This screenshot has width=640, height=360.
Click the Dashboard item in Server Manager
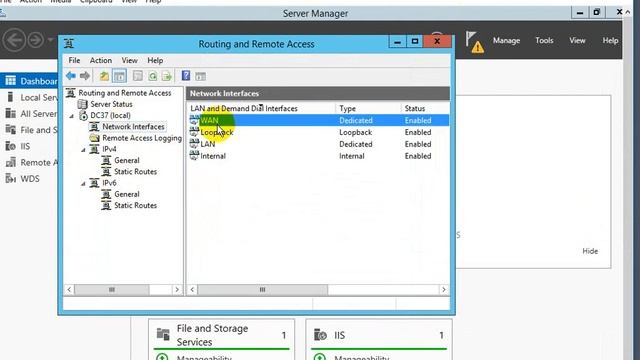pyautogui.click(x=29, y=81)
